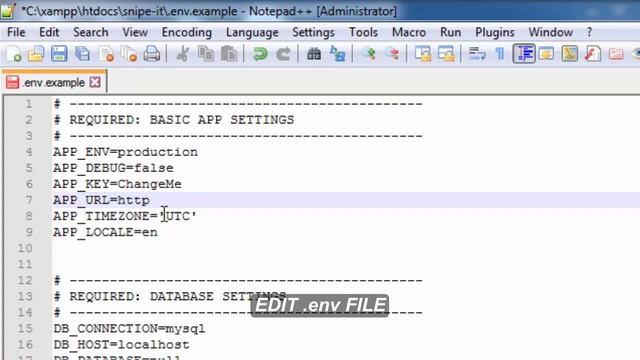Open function list icon
640x360 pixels.
click(593, 54)
